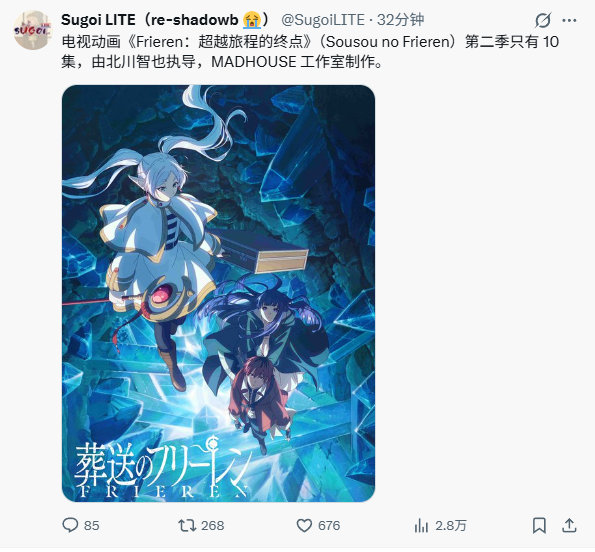Click the 676 likes count

coord(329,526)
